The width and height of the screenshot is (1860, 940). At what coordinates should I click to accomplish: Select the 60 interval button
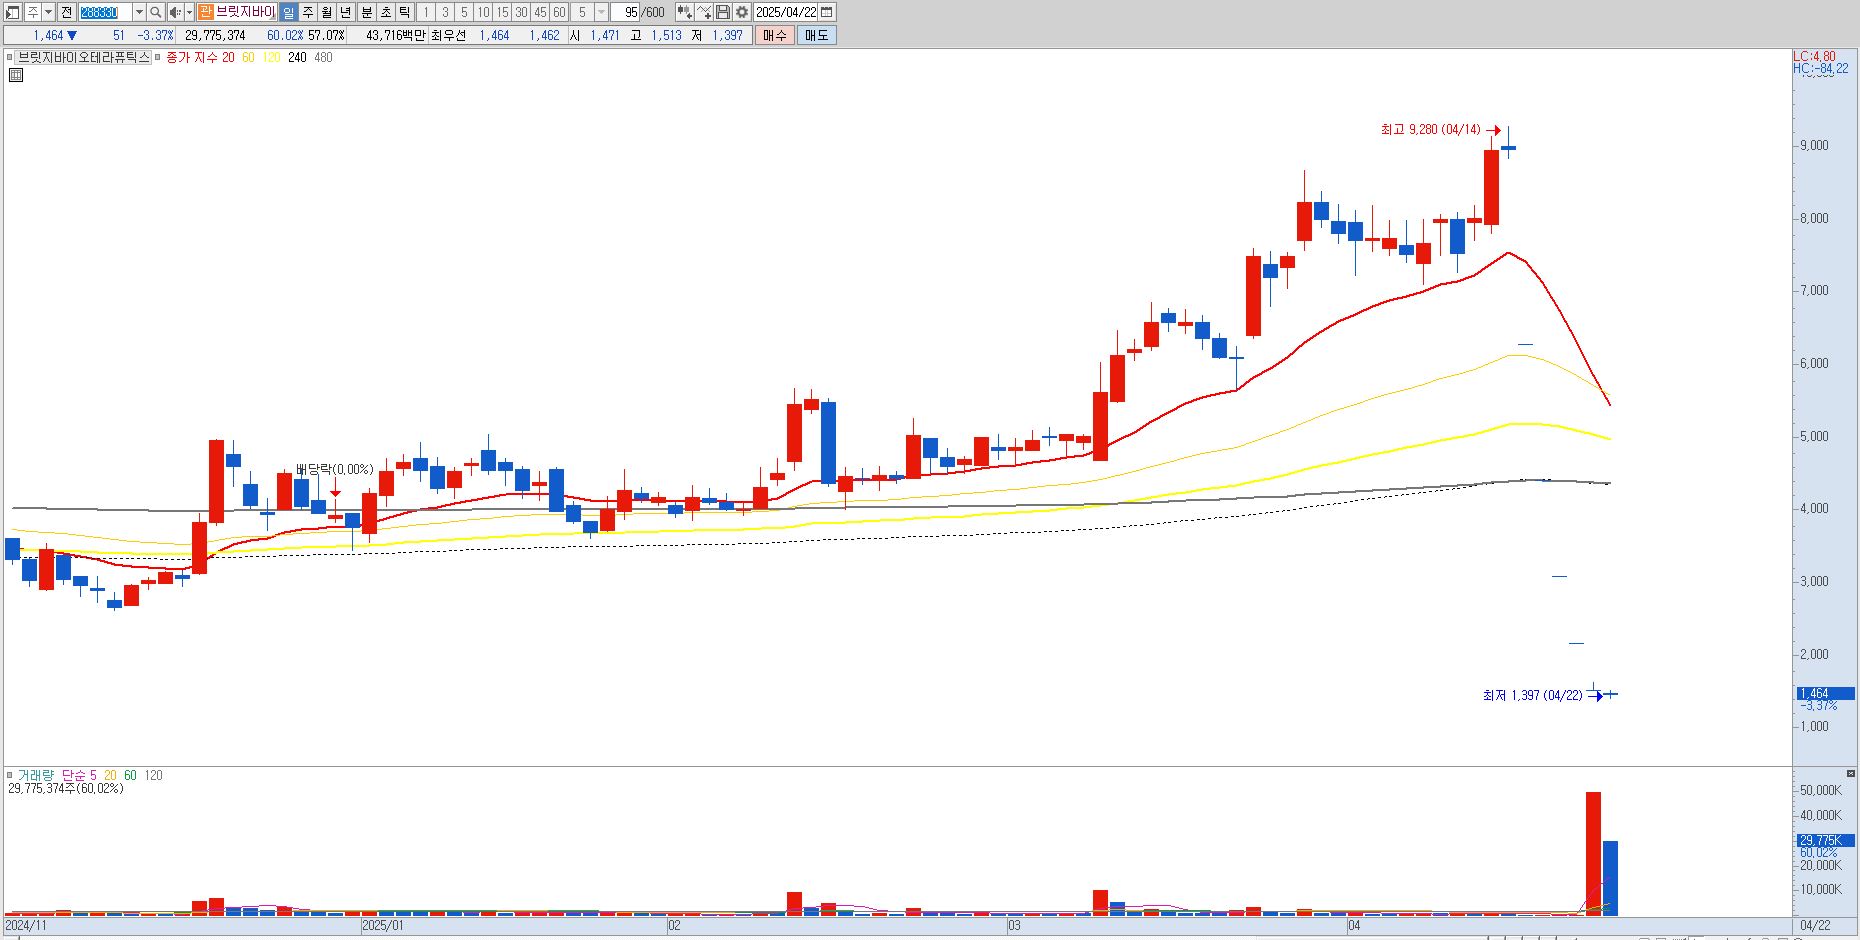(559, 12)
